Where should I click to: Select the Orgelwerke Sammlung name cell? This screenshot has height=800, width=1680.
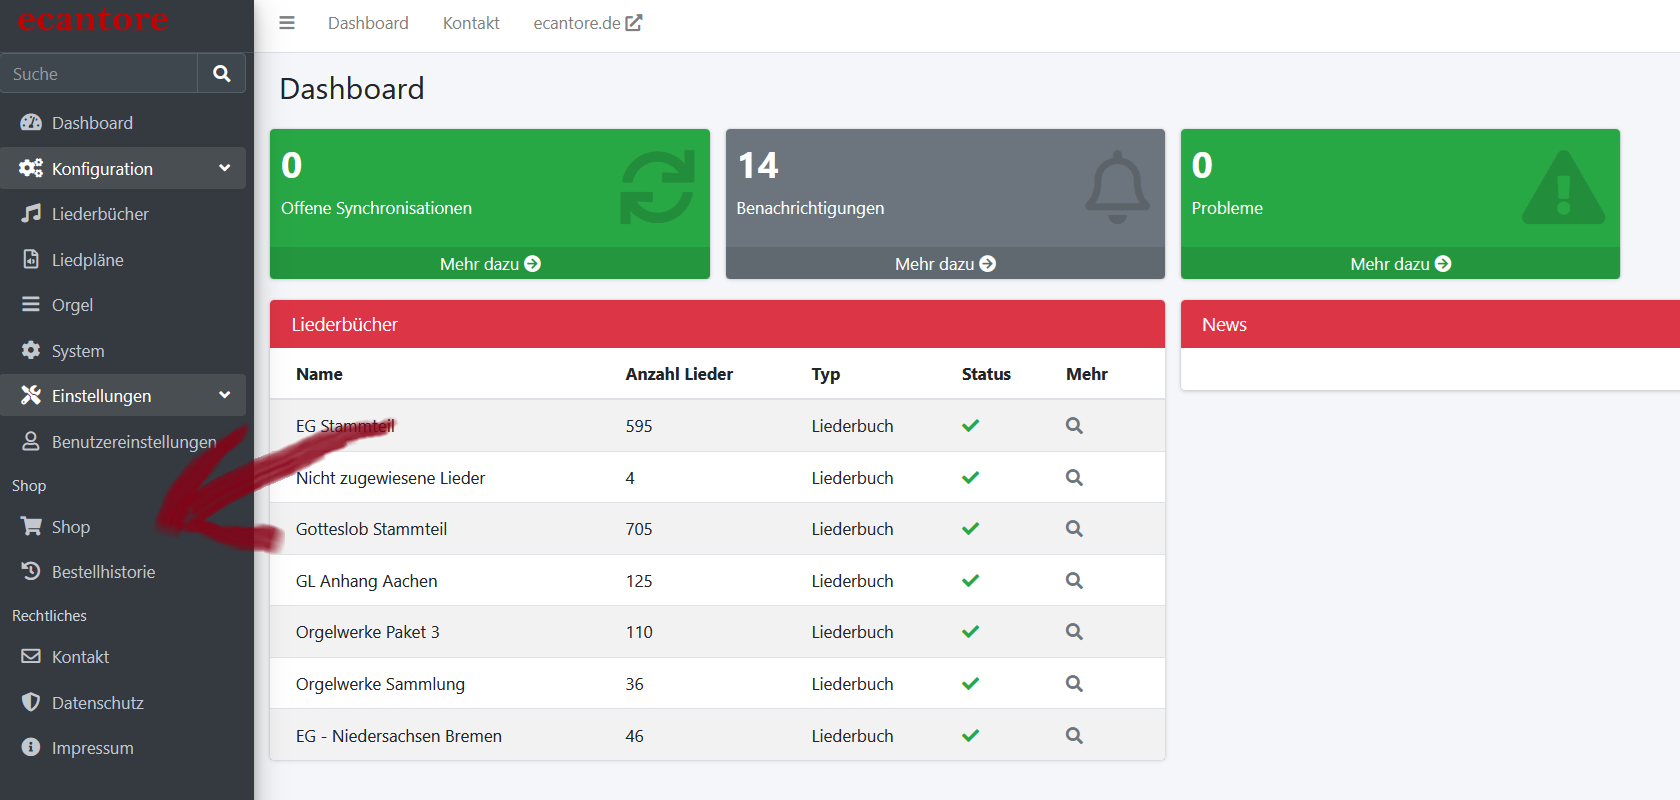(380, 684)
